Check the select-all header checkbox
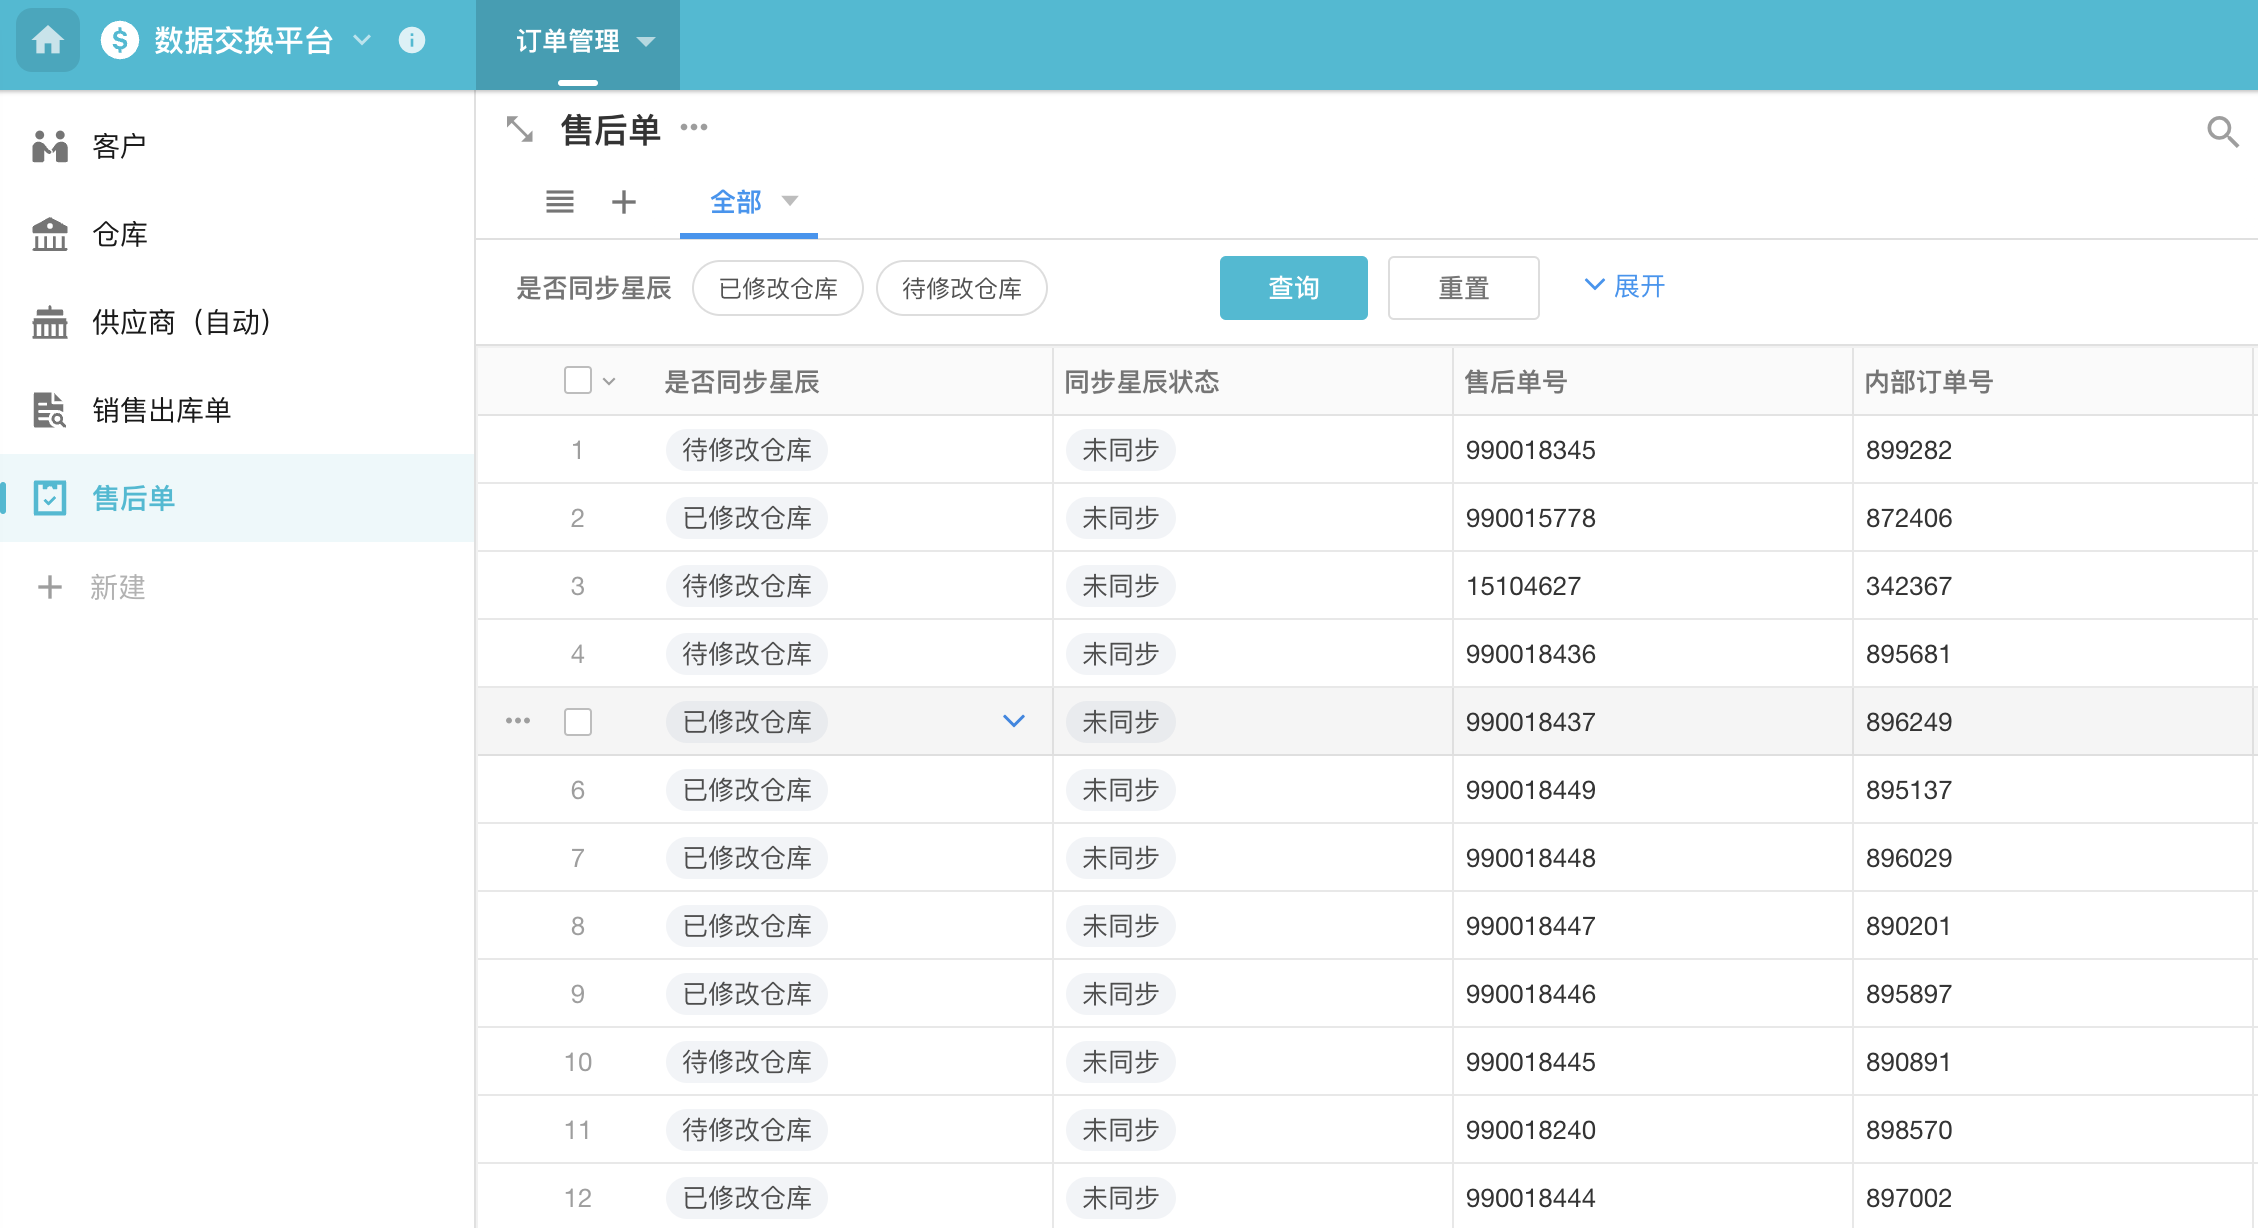 coord(578,380)
